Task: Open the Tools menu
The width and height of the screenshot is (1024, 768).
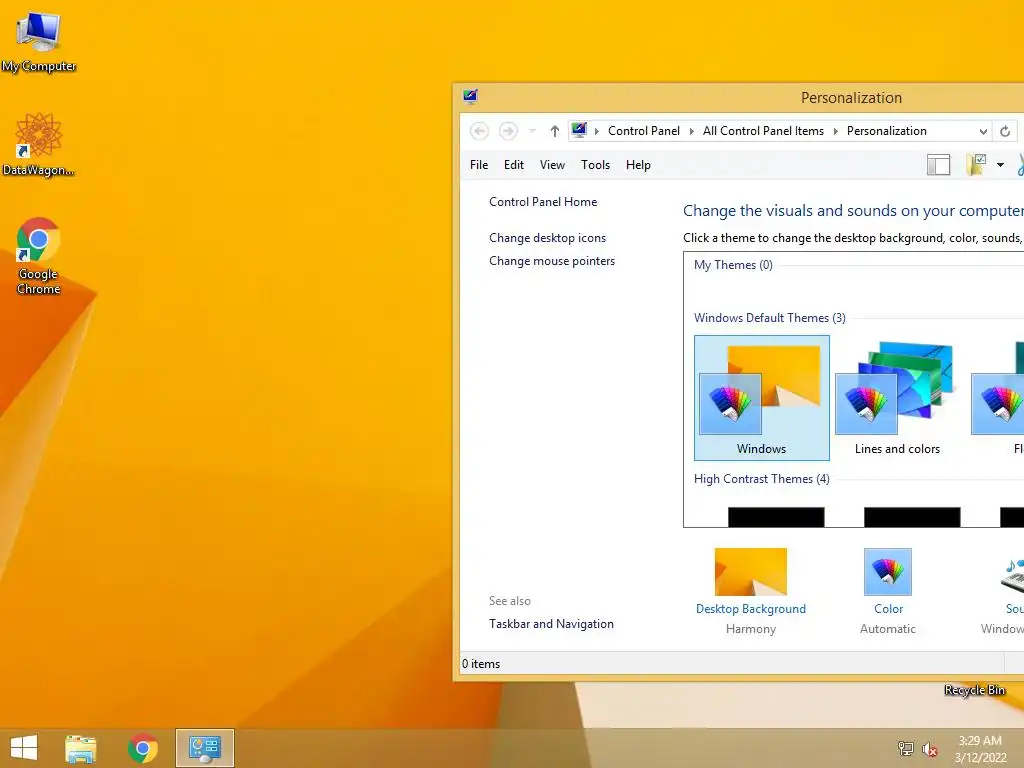Action: pos(596,165)
